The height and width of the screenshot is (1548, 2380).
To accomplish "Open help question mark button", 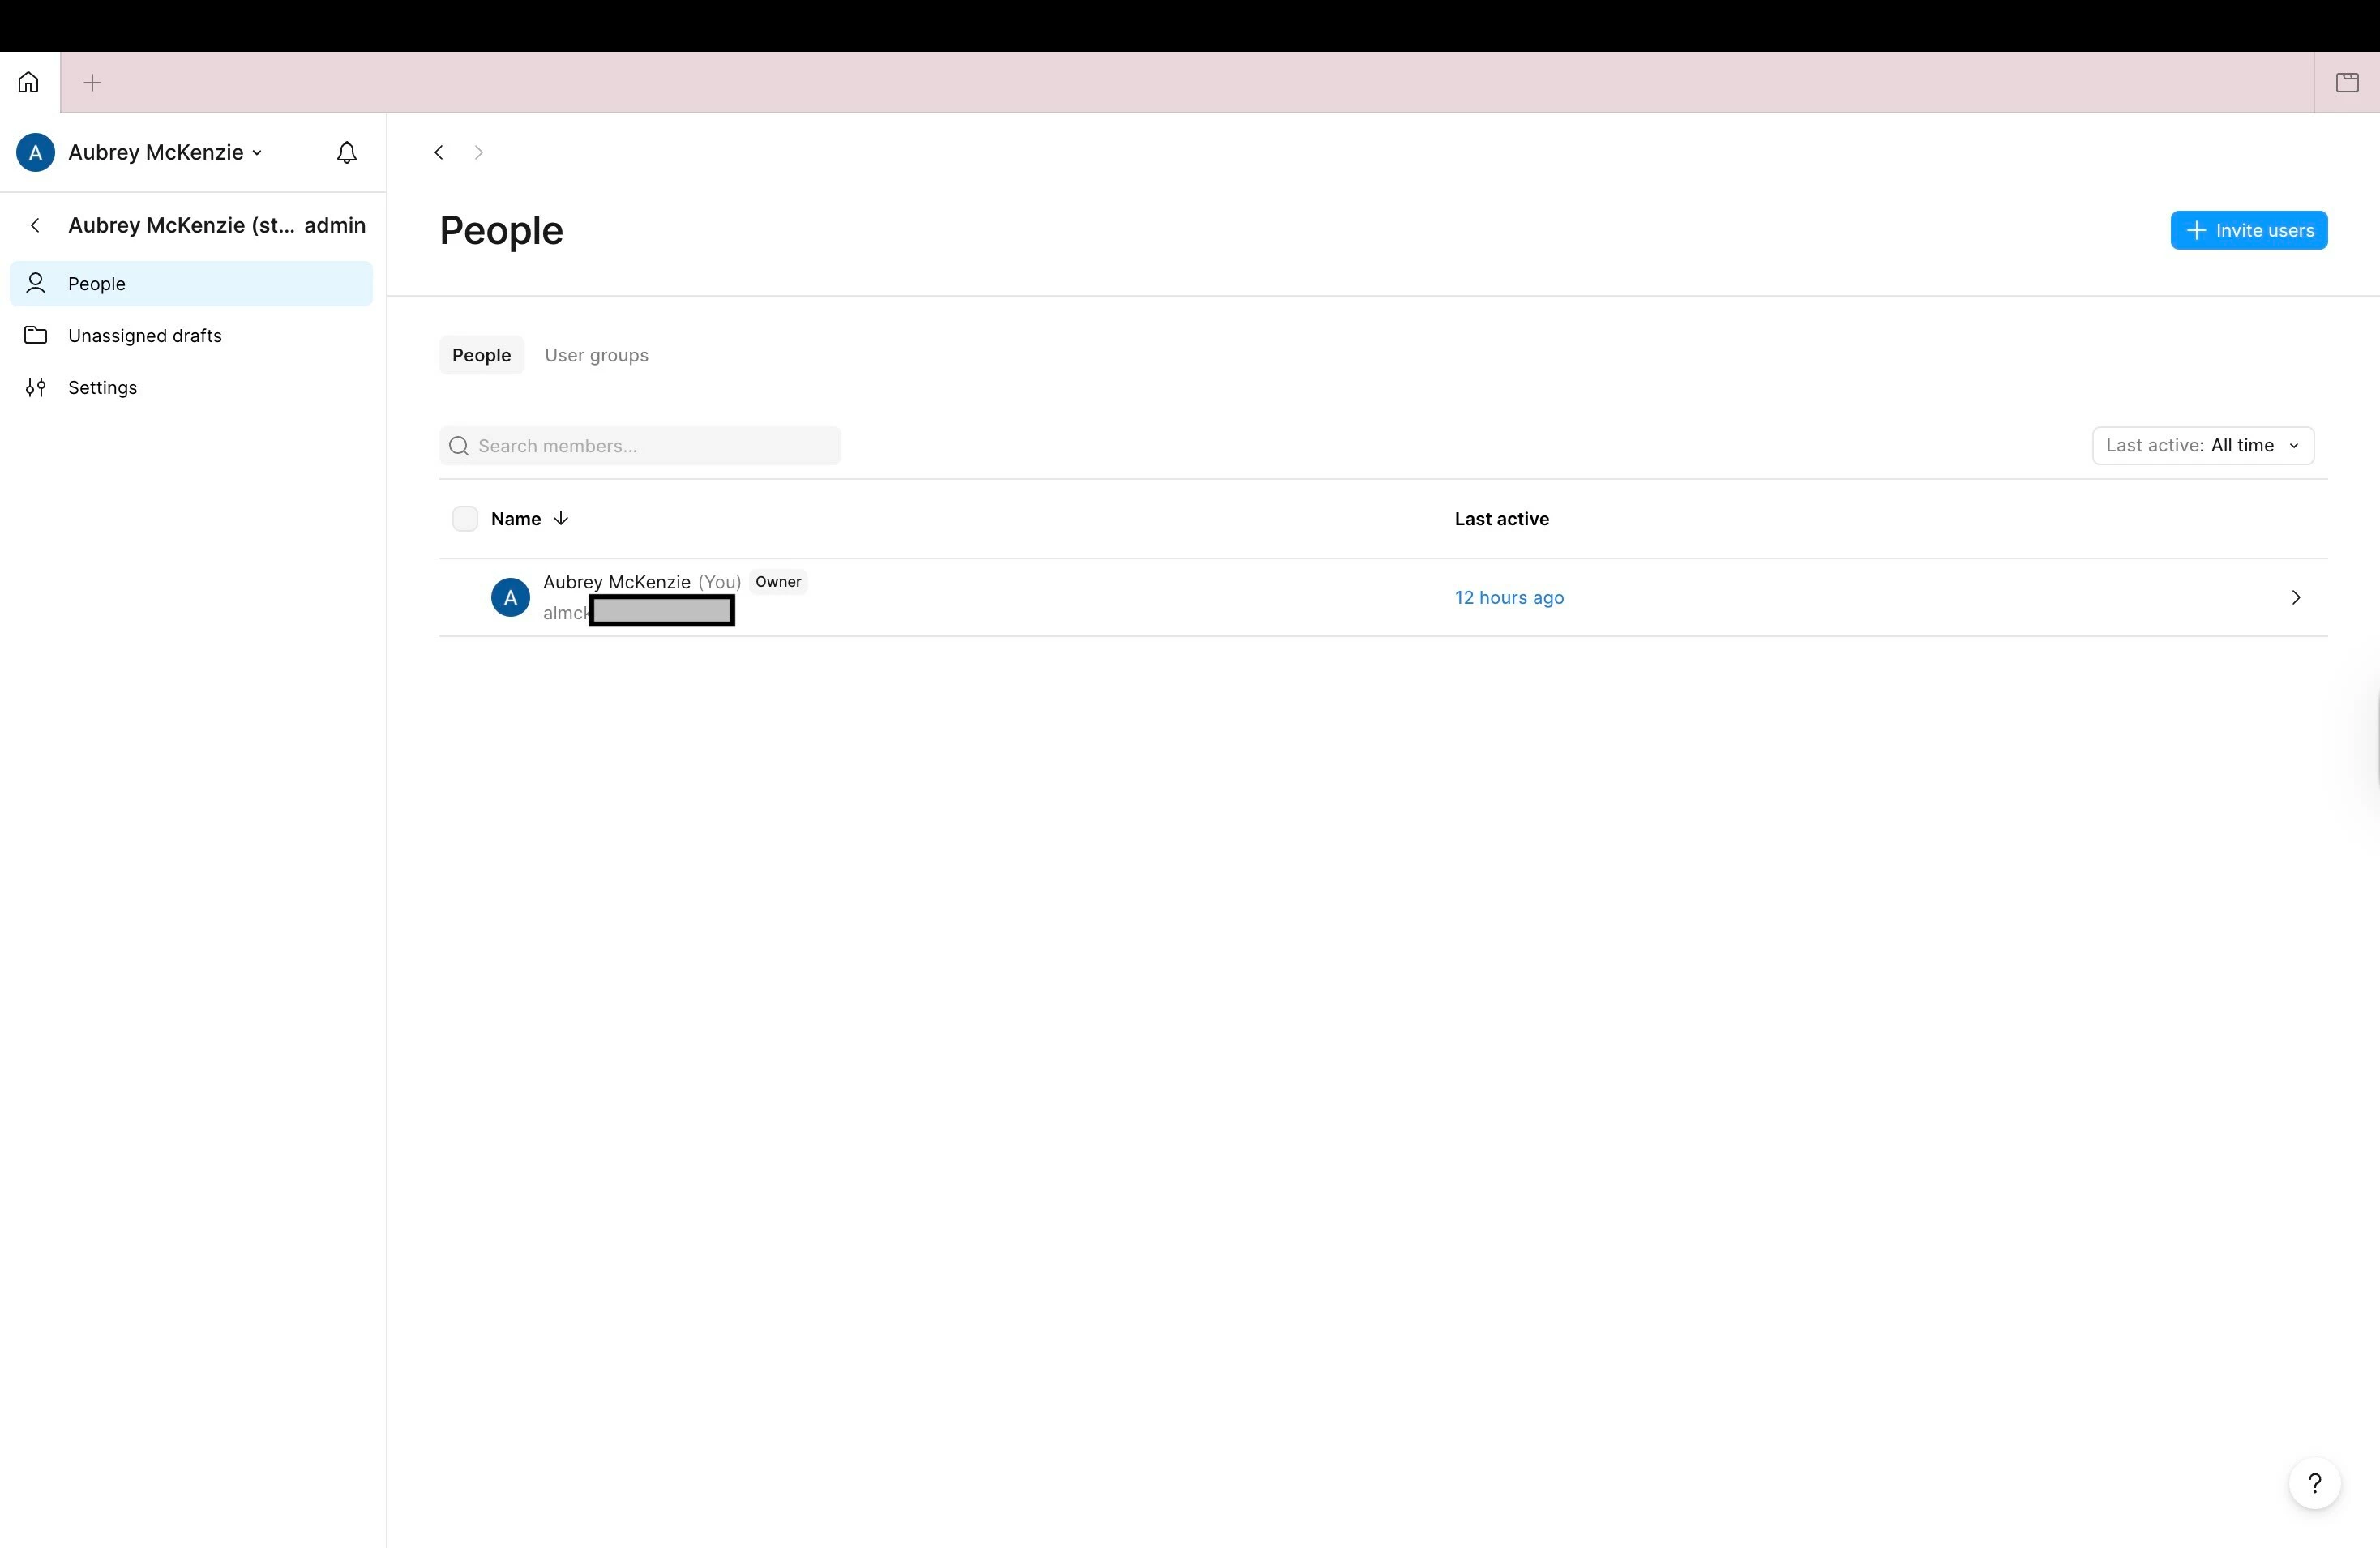I will tap(2314, 1483).
